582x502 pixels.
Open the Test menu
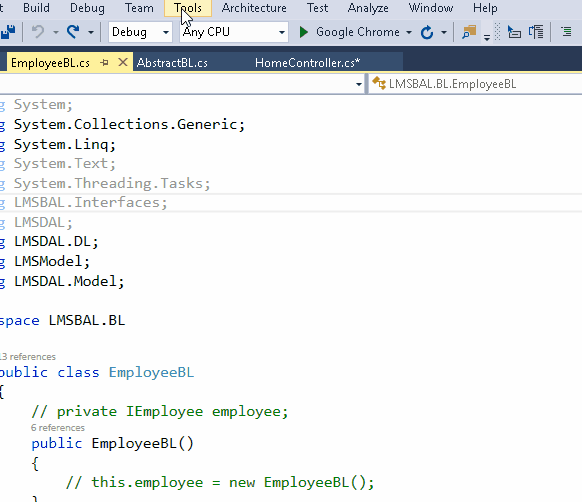317,8
